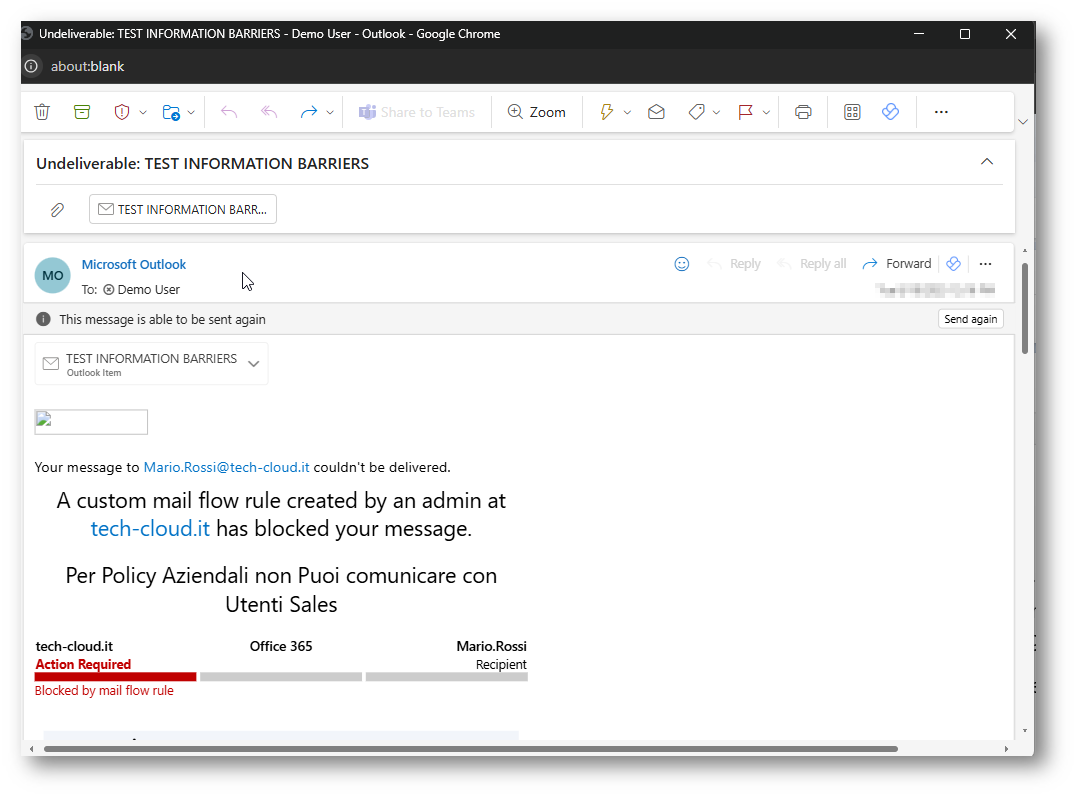Open the Apps grid icon in the toolbar
Viewport: 1078px width, 798px height.
click(x=852, y=112)
